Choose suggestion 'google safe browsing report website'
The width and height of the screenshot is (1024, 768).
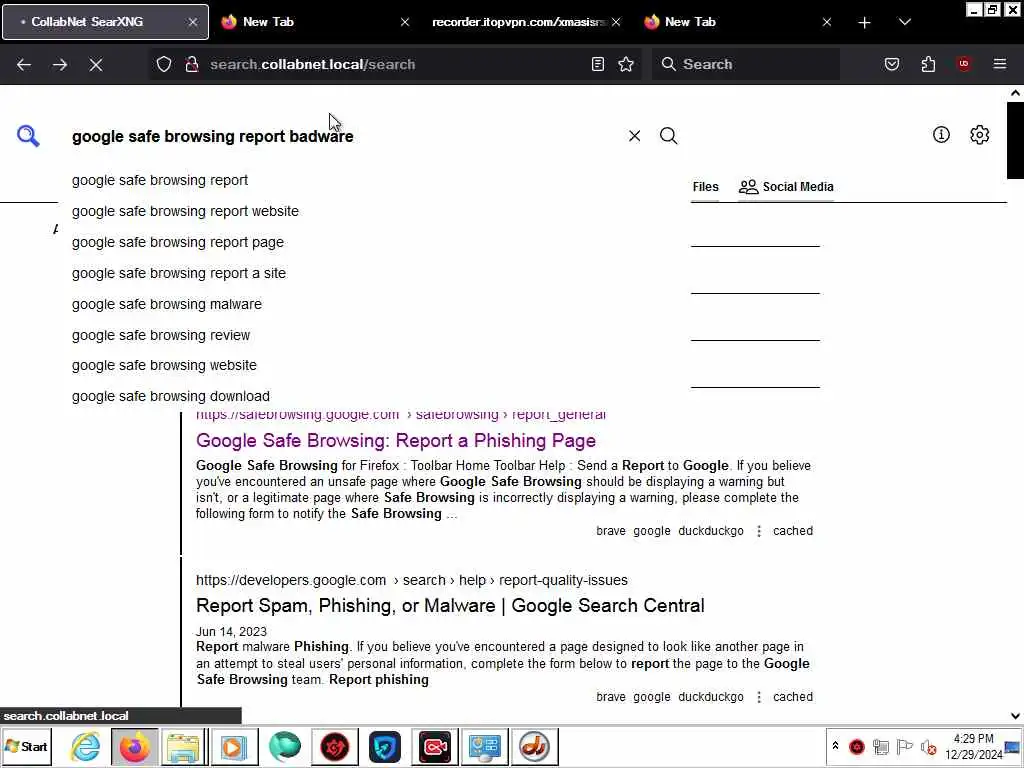pos(185,211)
